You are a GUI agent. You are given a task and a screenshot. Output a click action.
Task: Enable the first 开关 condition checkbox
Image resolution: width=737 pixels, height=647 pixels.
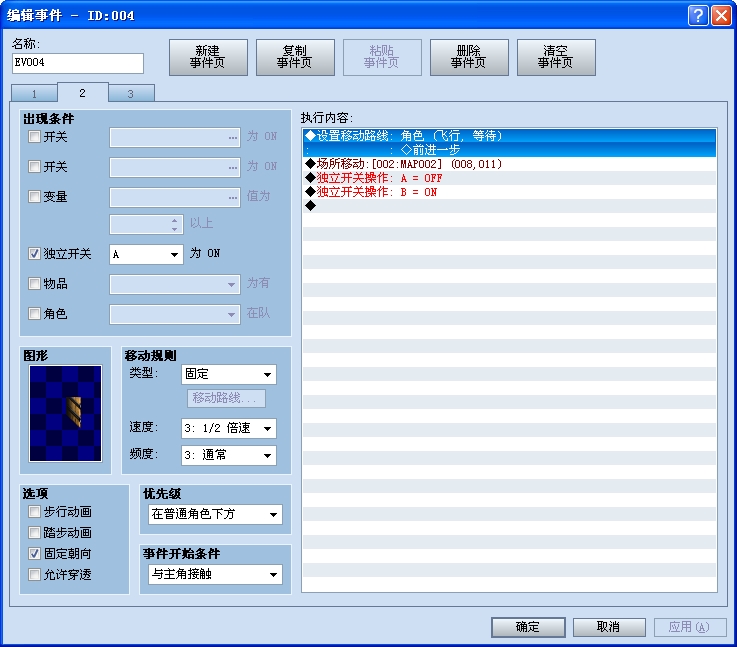[35, 137]
